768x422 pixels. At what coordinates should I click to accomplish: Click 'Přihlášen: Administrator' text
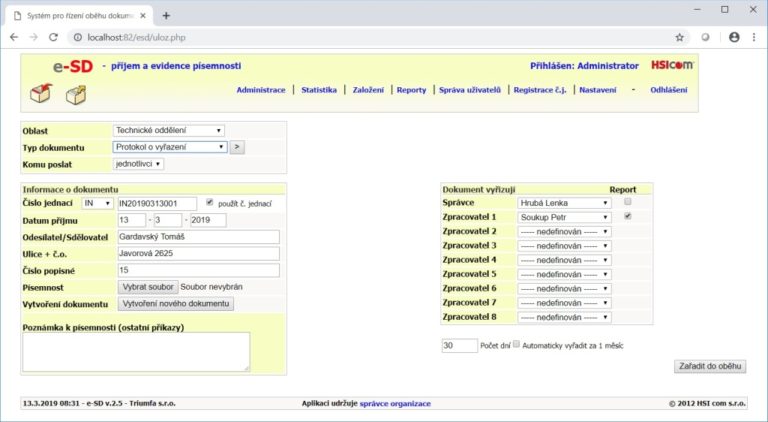584,66
